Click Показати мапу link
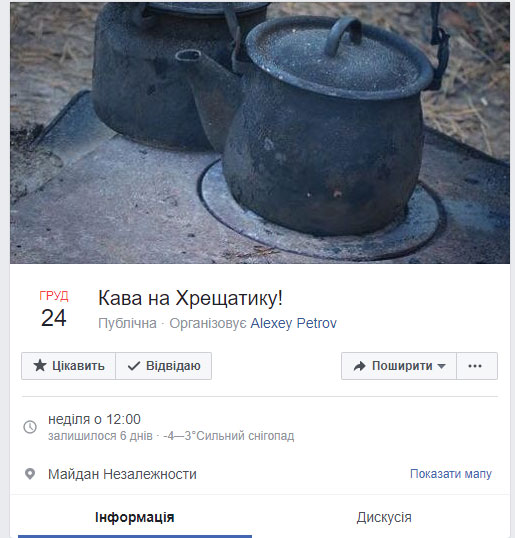The height and width of the screenshot is (538, 515). (x=451, y=474)
